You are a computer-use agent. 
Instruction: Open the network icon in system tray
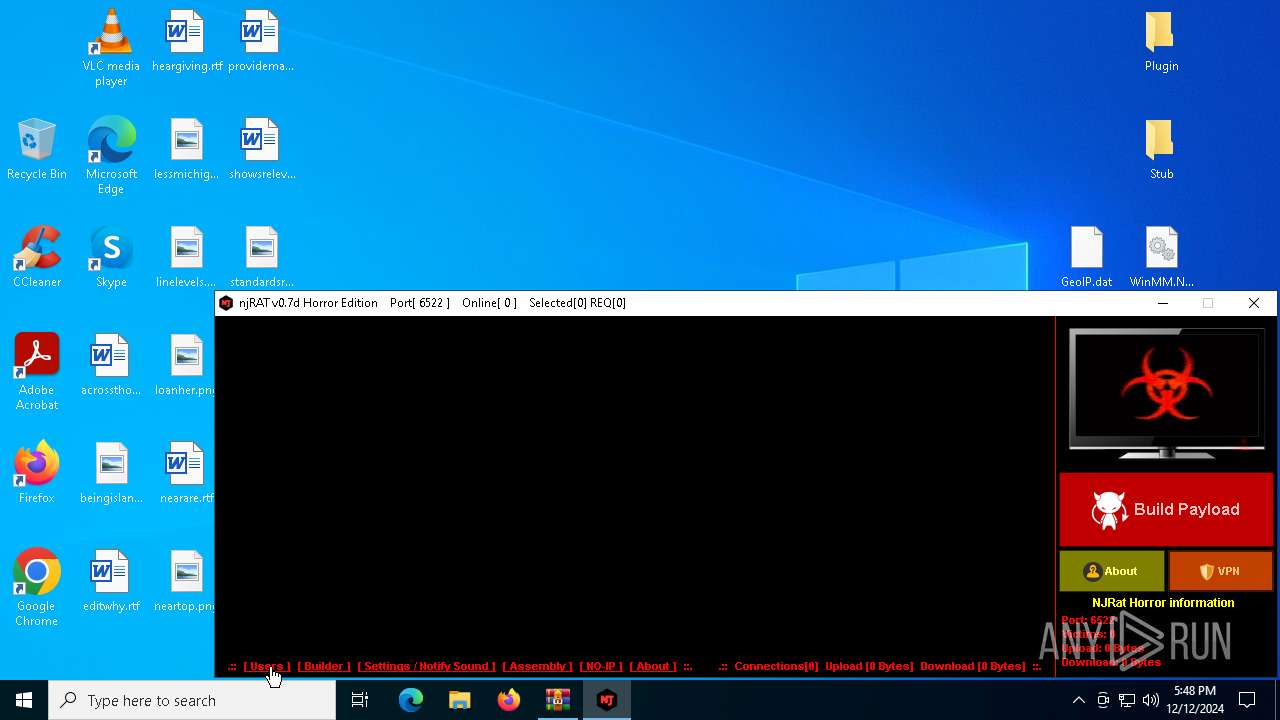coord(1127,700)
